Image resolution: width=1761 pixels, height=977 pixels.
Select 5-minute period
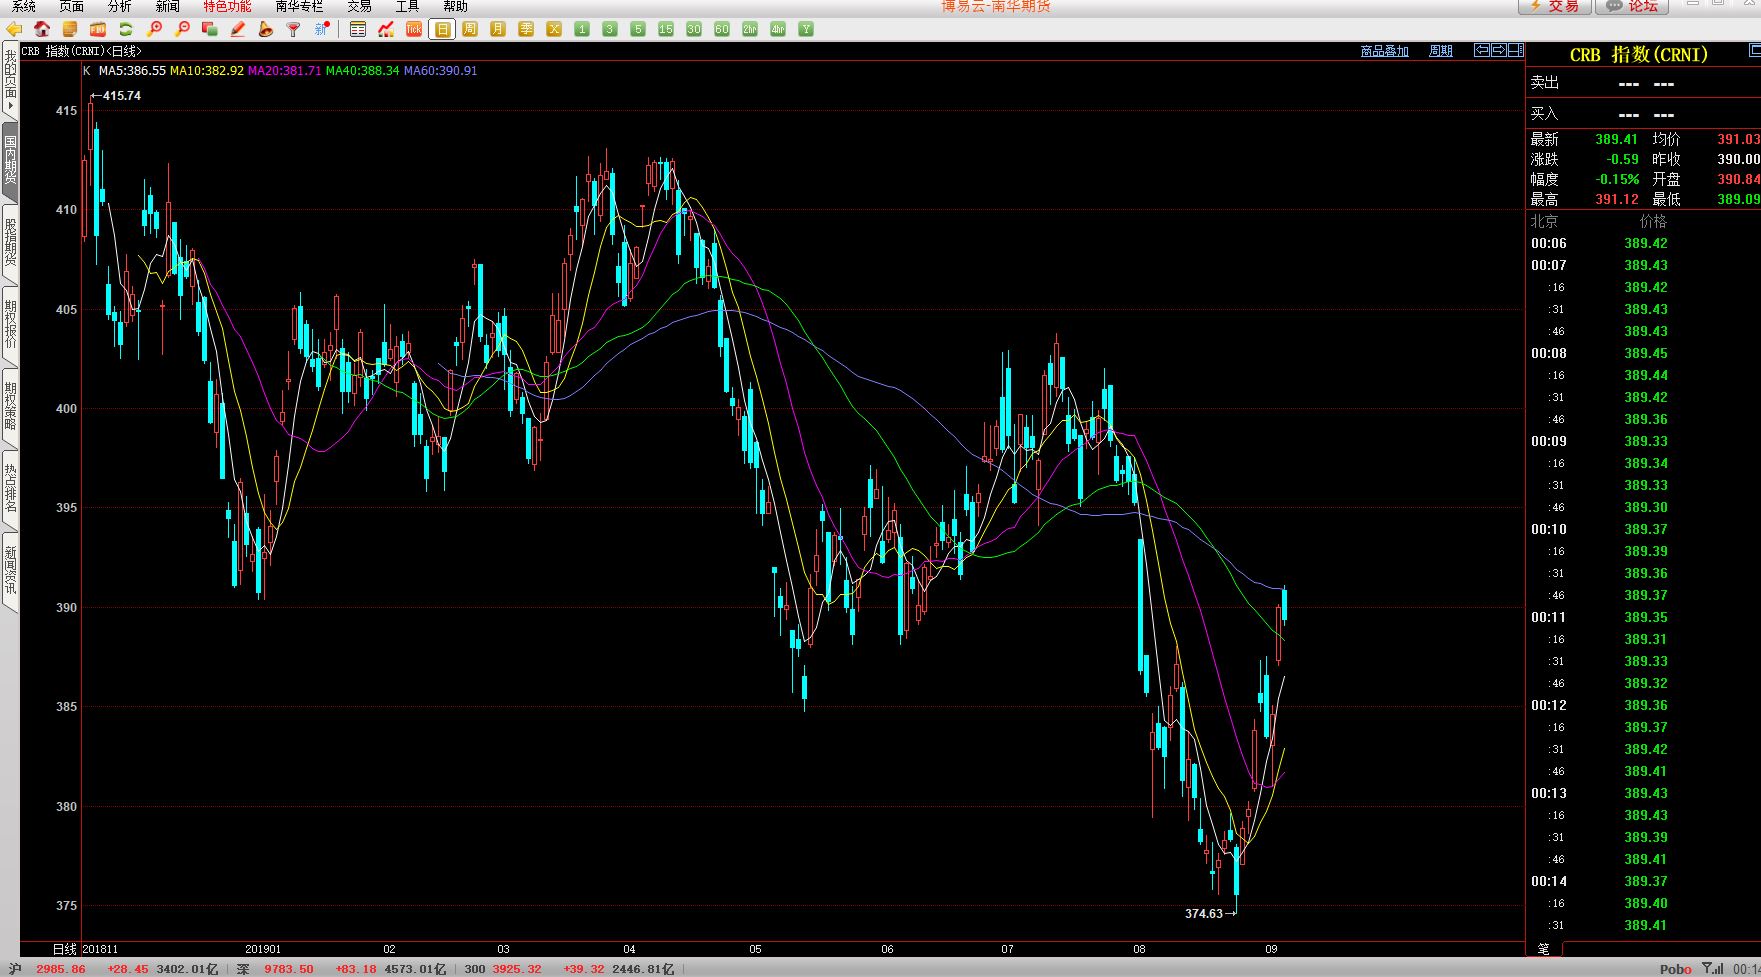(638, 30)
